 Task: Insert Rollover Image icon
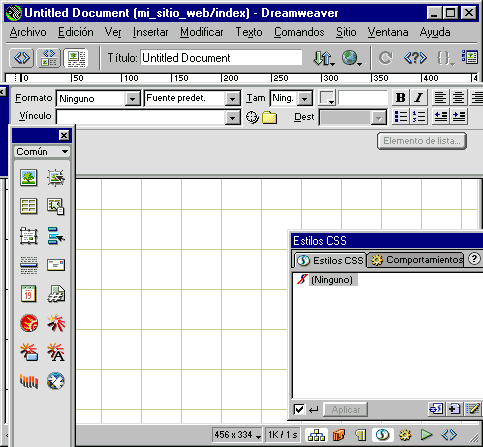[56, 177]
